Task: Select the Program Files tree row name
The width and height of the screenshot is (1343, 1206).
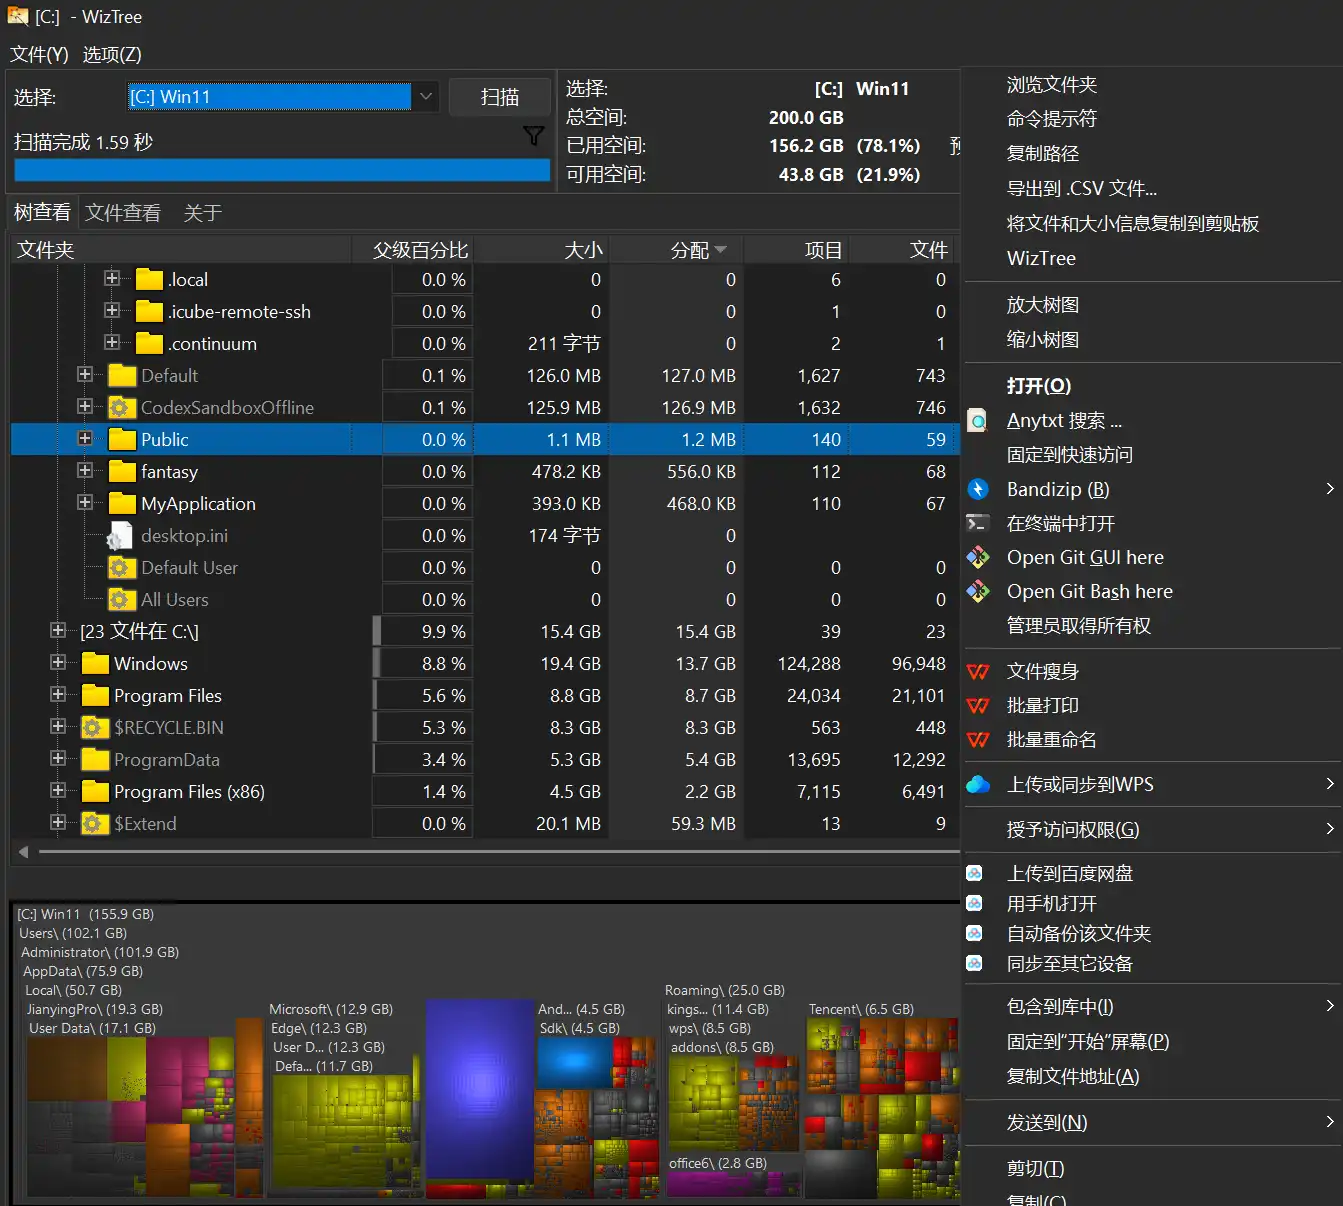Action: pyautogui.click(x=168, y=695)
